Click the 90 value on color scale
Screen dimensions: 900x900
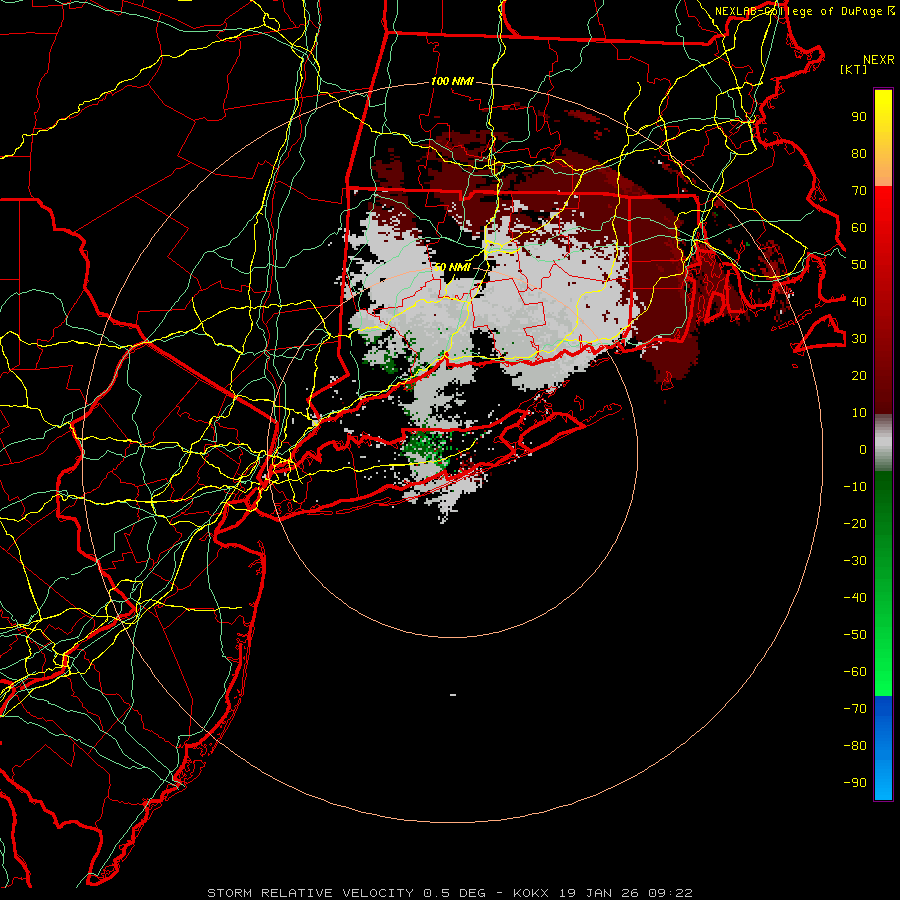(859, 117)
